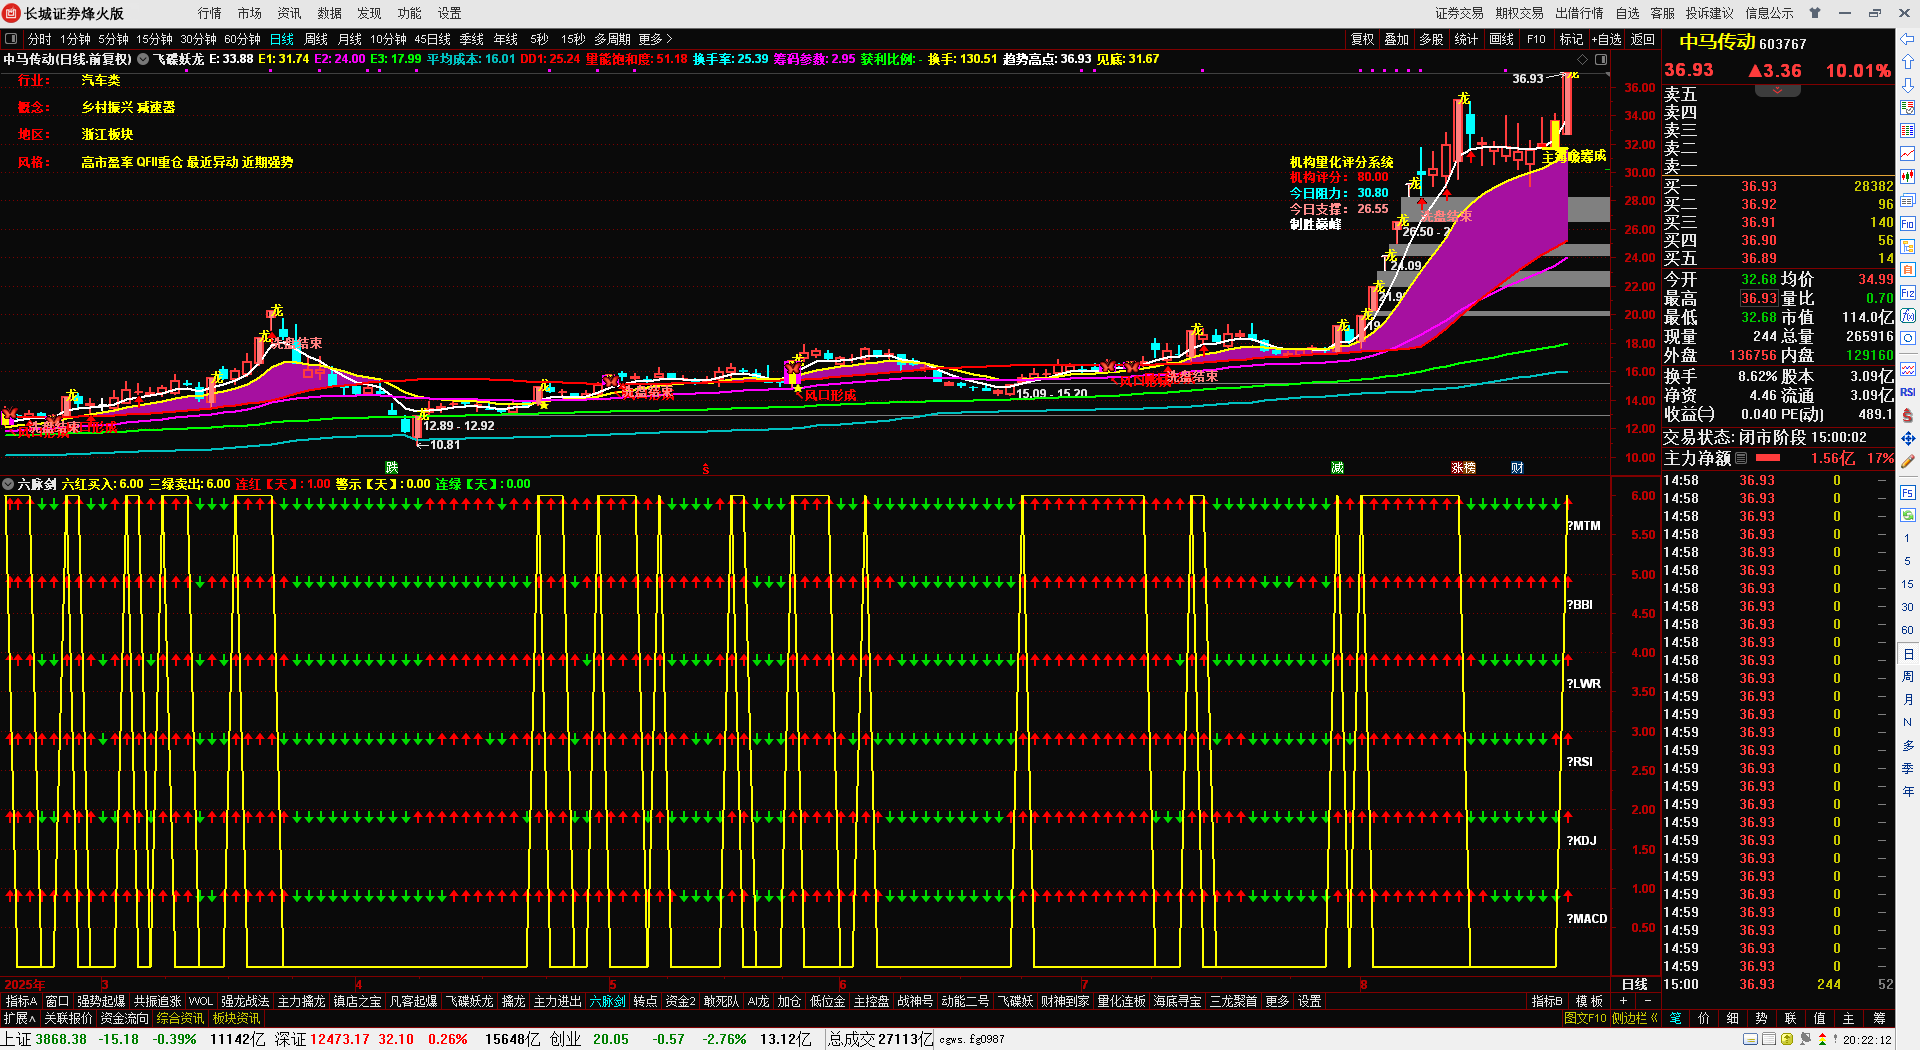Click the 图文F10 button
This screenshot has height=1050, width=1920.
click(1585, 1018)
